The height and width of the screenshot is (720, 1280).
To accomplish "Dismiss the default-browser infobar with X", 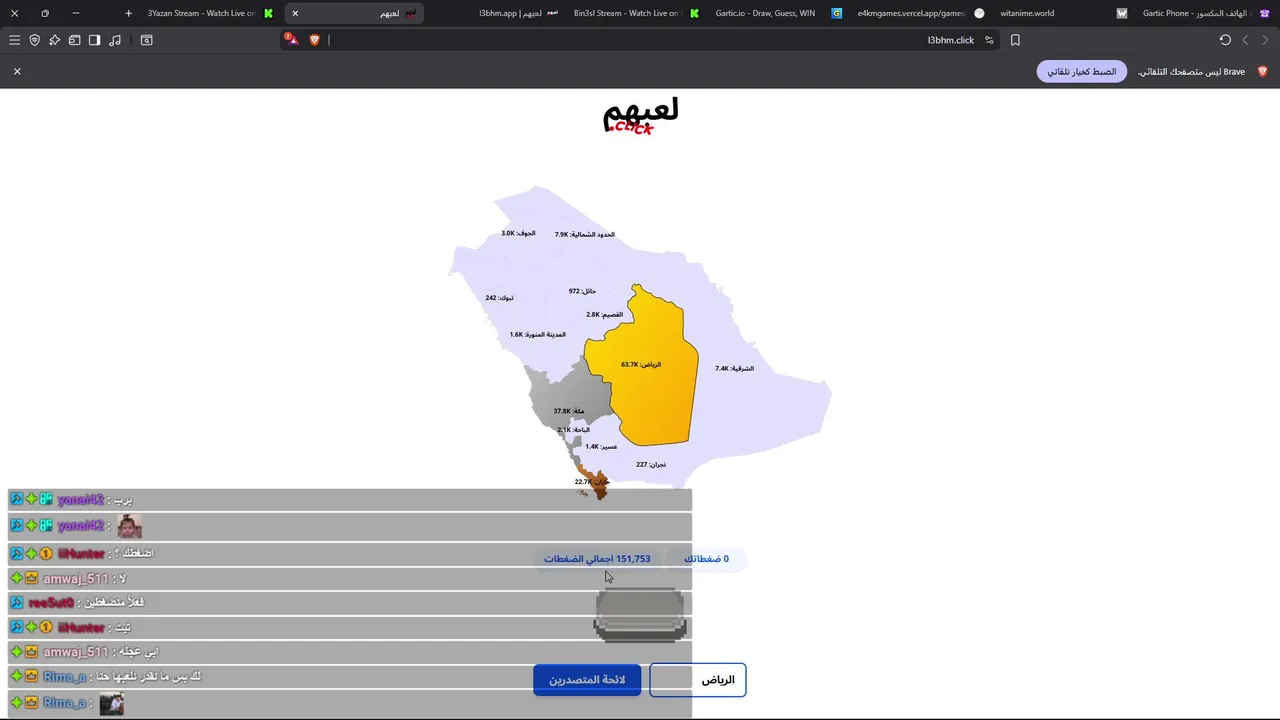I will click(x=17, y=71).
